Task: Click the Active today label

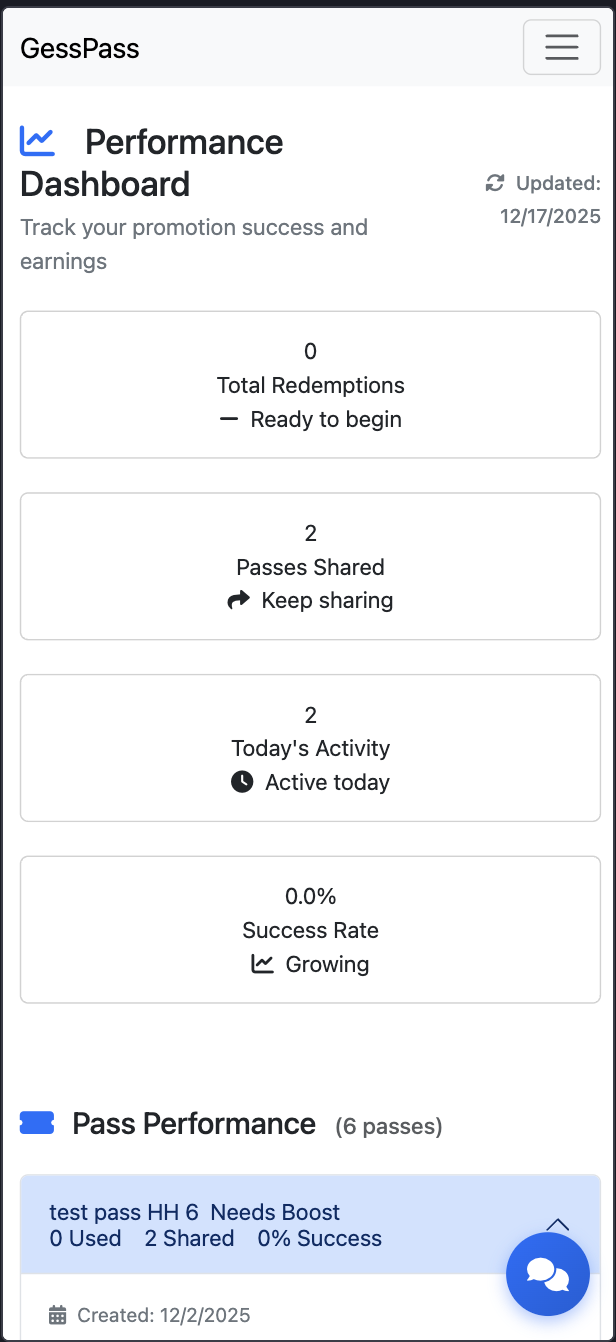Action: coord(325,782)
